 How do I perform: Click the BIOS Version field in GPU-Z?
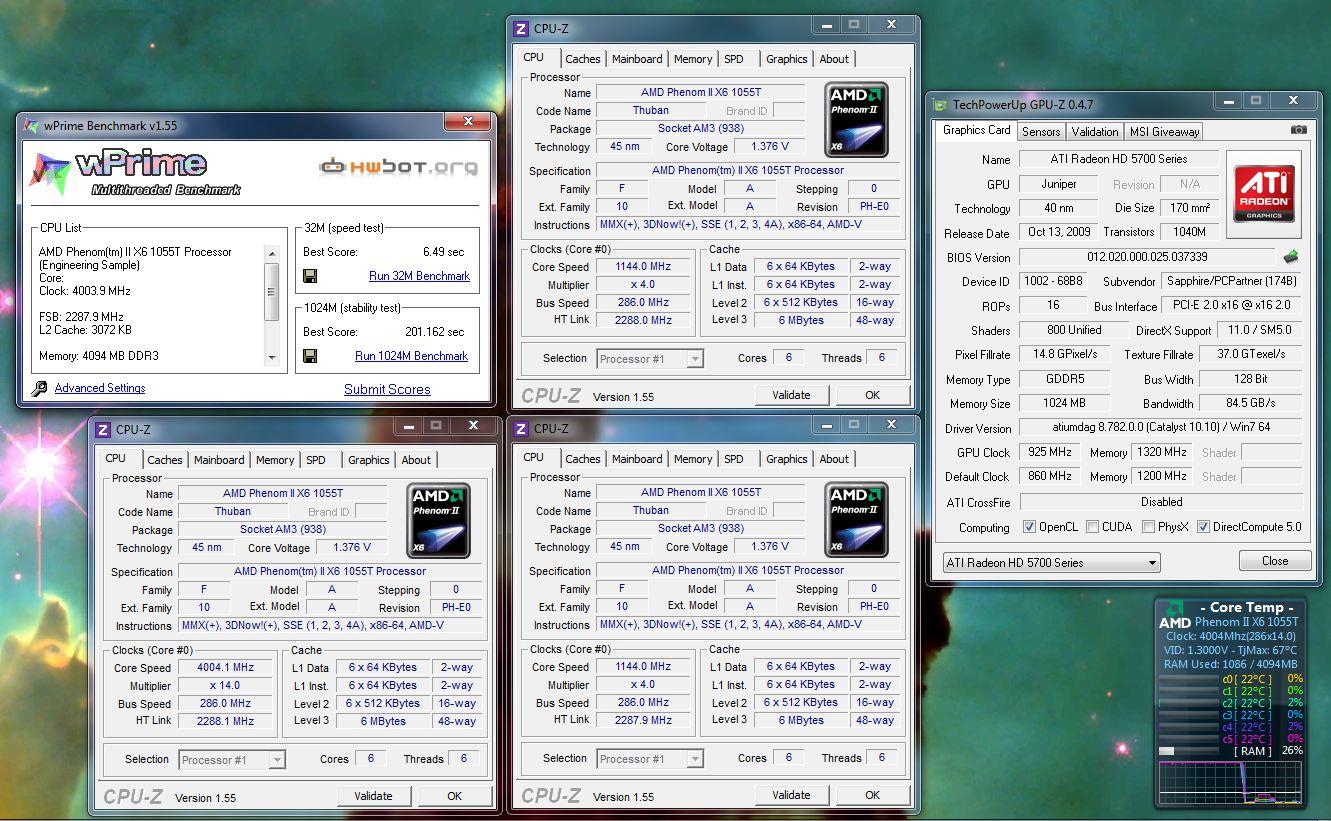[1147, 257]
